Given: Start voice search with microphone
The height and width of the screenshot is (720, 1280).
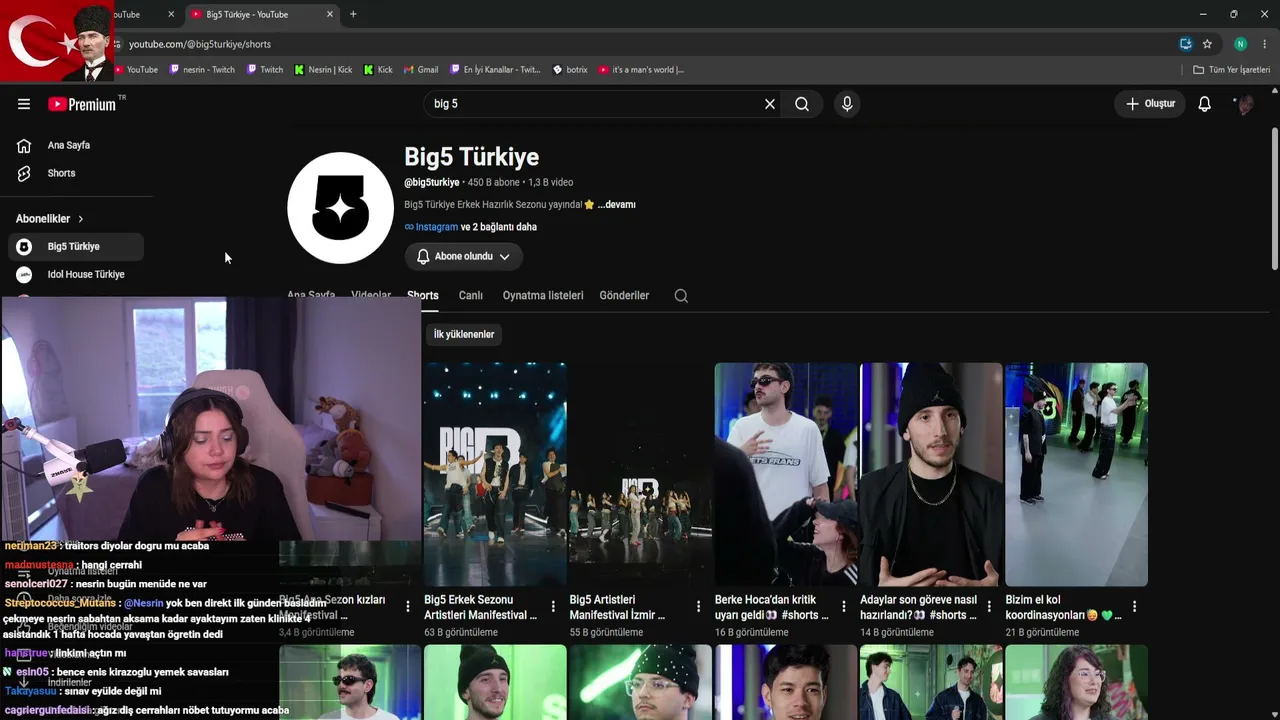Looking at the screenshot, I should [847, 104].
